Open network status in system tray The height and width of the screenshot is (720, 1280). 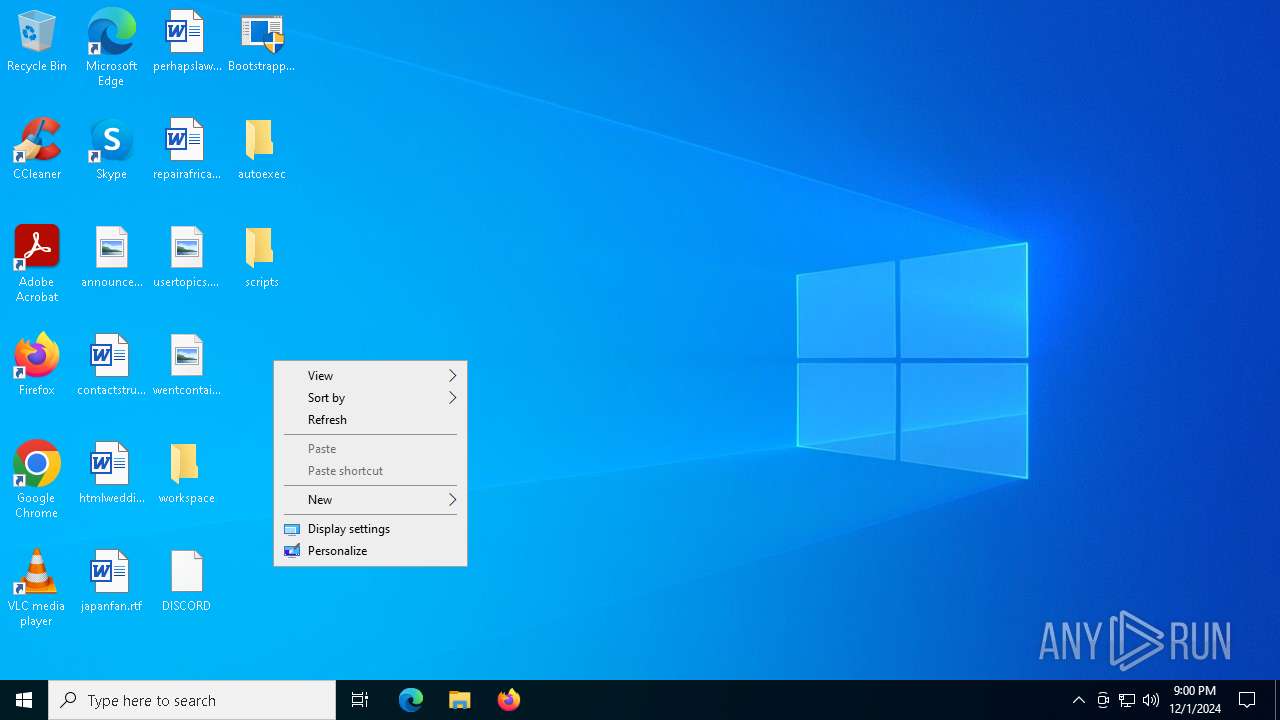tap(1127, 700)
